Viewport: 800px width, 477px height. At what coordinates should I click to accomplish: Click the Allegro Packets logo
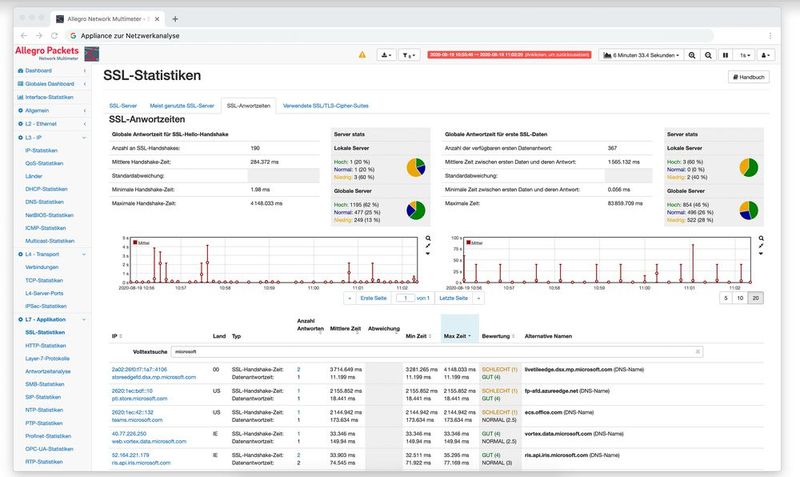tap(50, 51)
